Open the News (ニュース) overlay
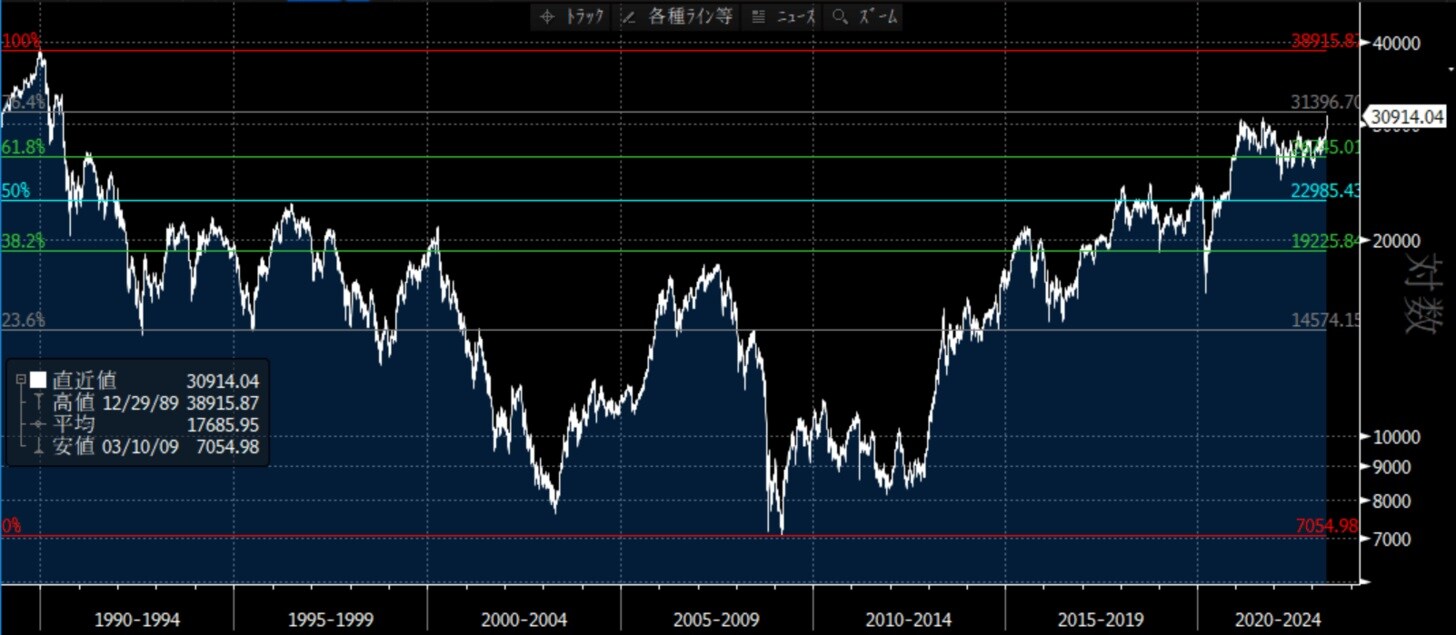 tap(783, 16)
